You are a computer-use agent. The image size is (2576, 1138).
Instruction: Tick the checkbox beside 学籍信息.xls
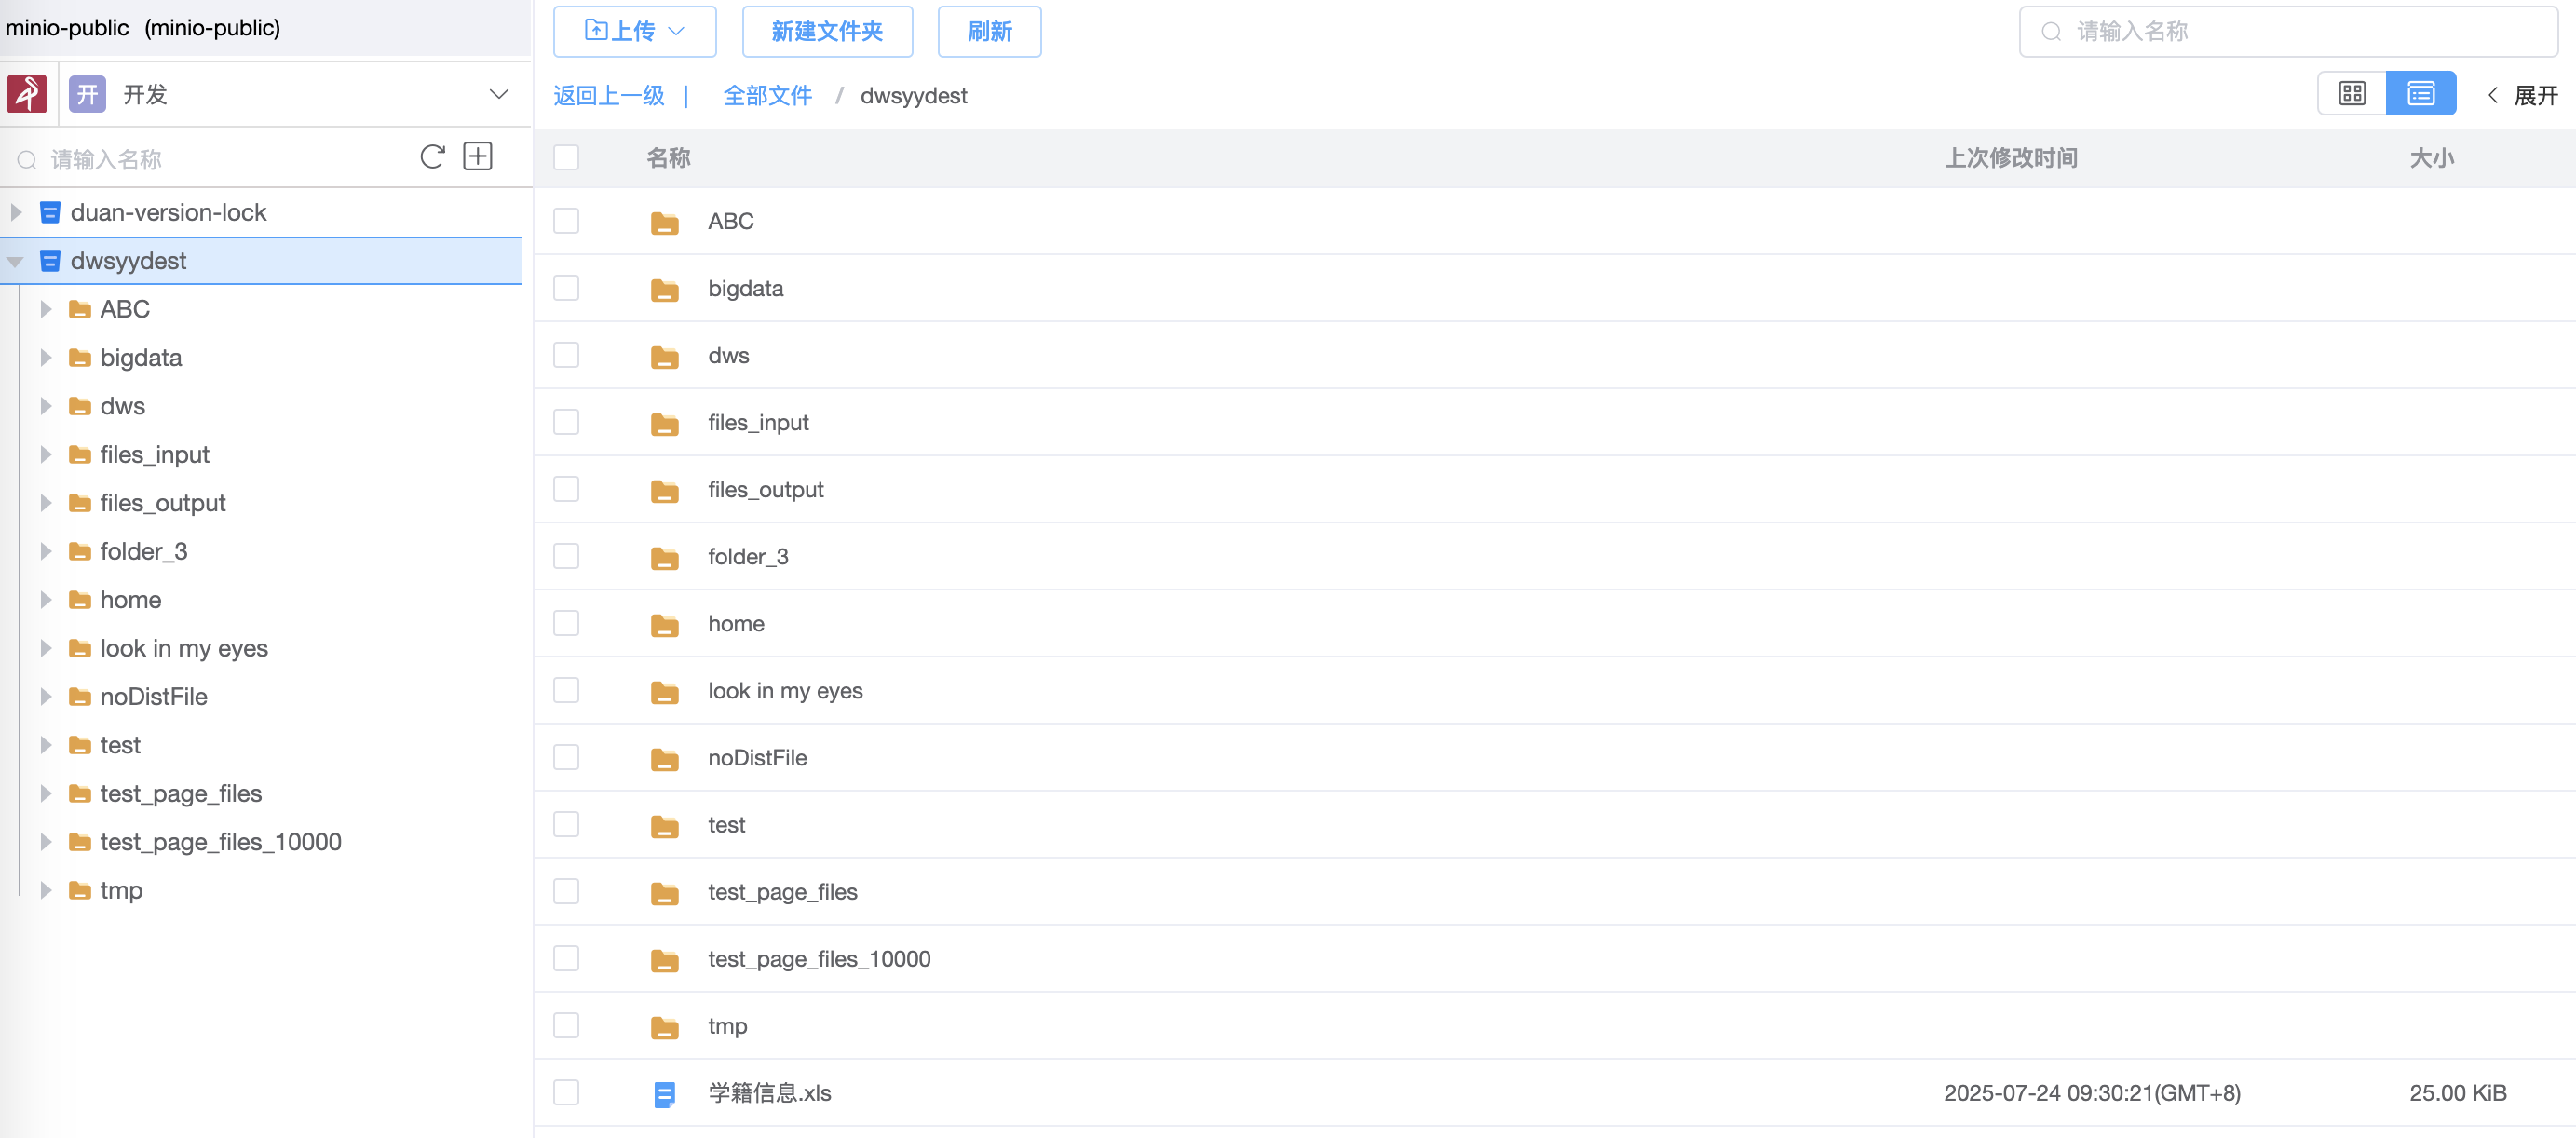(x=566, y=1092)
